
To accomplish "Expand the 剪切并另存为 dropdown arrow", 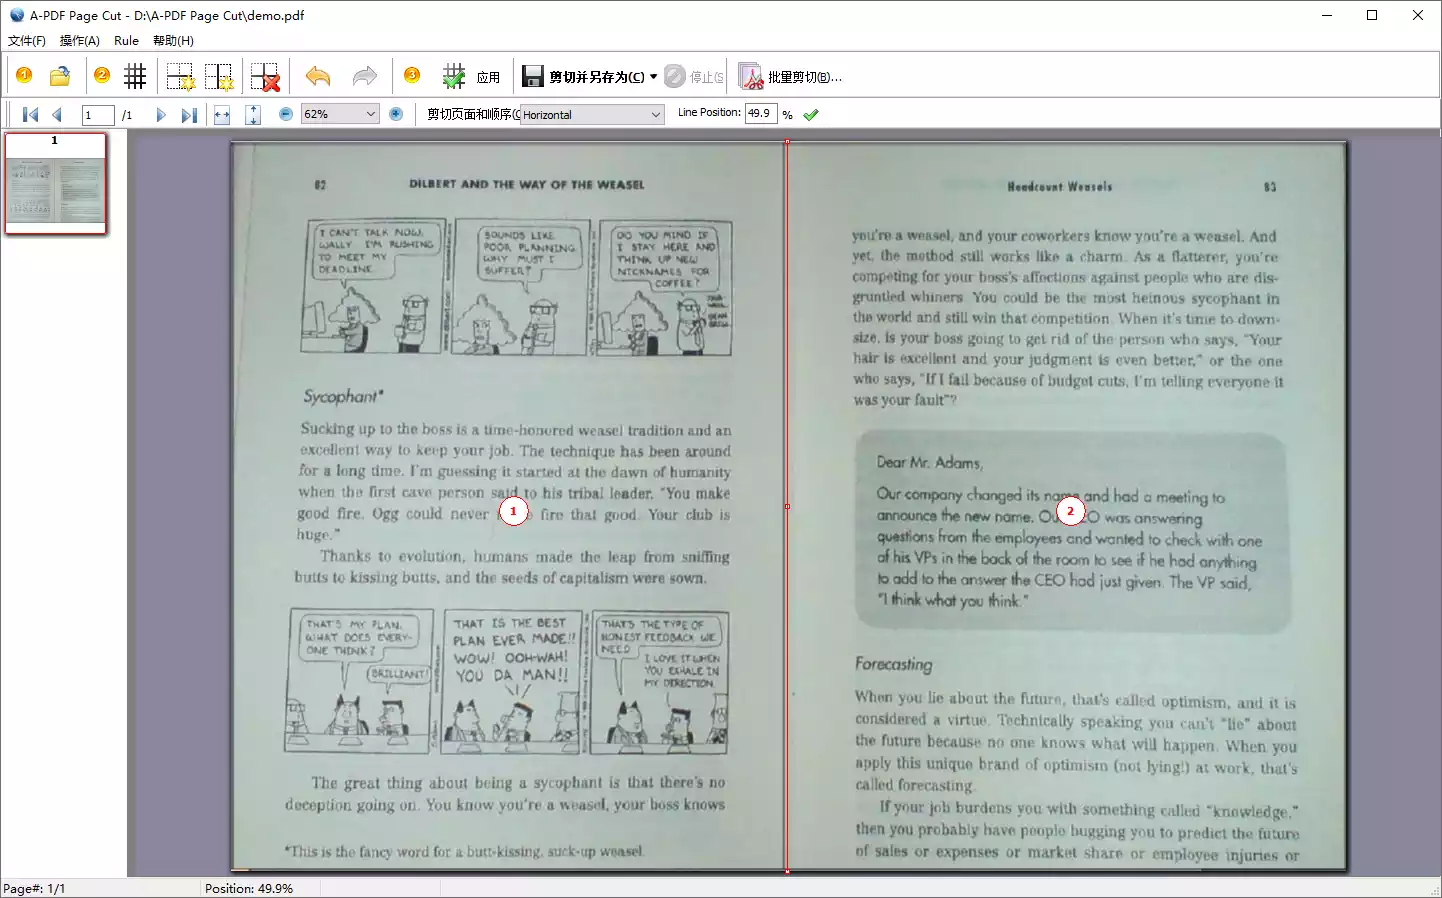I will pyautogui.click(x=653, y=76).
